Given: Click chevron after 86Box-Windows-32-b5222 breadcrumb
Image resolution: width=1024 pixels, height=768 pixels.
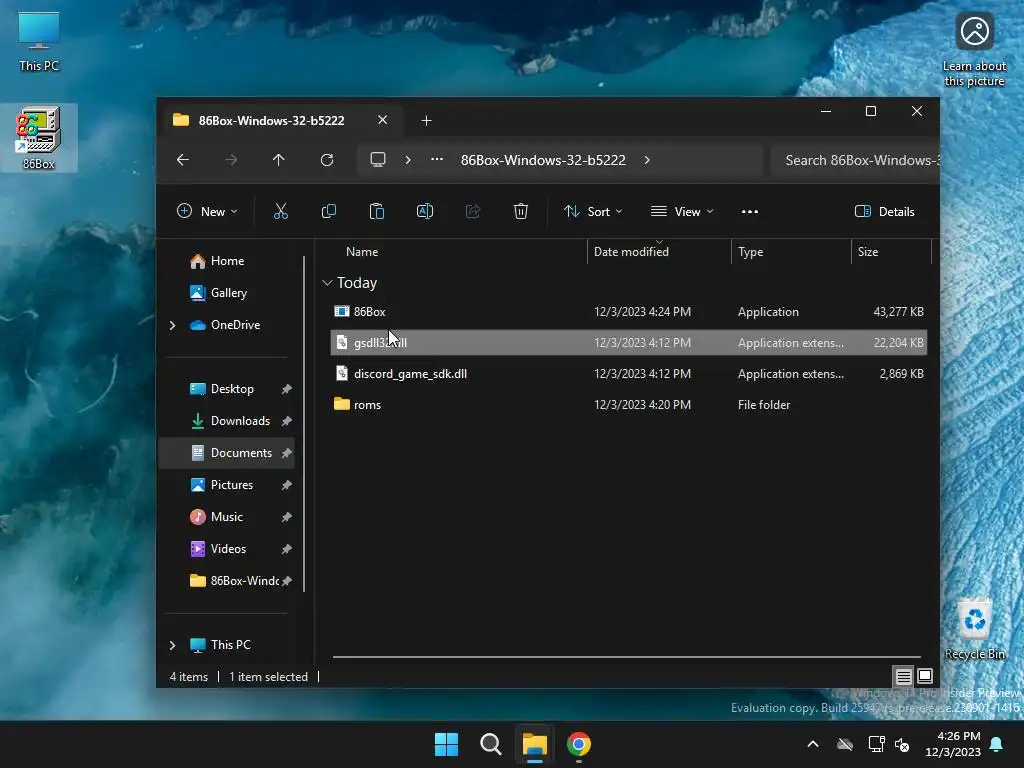Looking at the screenshot, I should pyautogui.click(x=647, y=160).
